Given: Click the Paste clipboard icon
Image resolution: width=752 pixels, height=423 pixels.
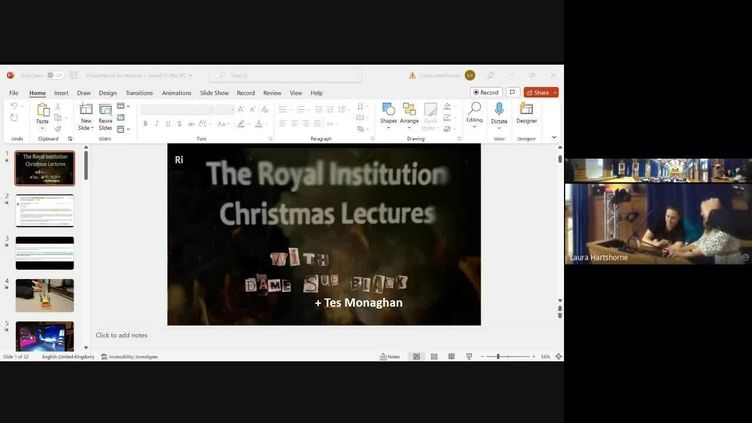Looking at the screenshot, I should pyautogui.click(x=43, y=110).
